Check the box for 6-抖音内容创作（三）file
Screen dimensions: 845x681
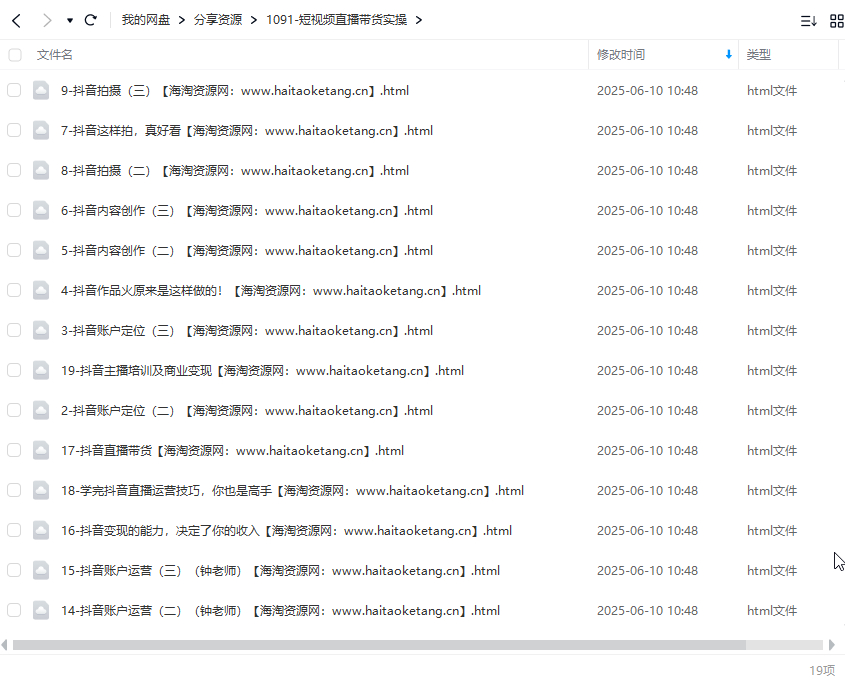14,210
